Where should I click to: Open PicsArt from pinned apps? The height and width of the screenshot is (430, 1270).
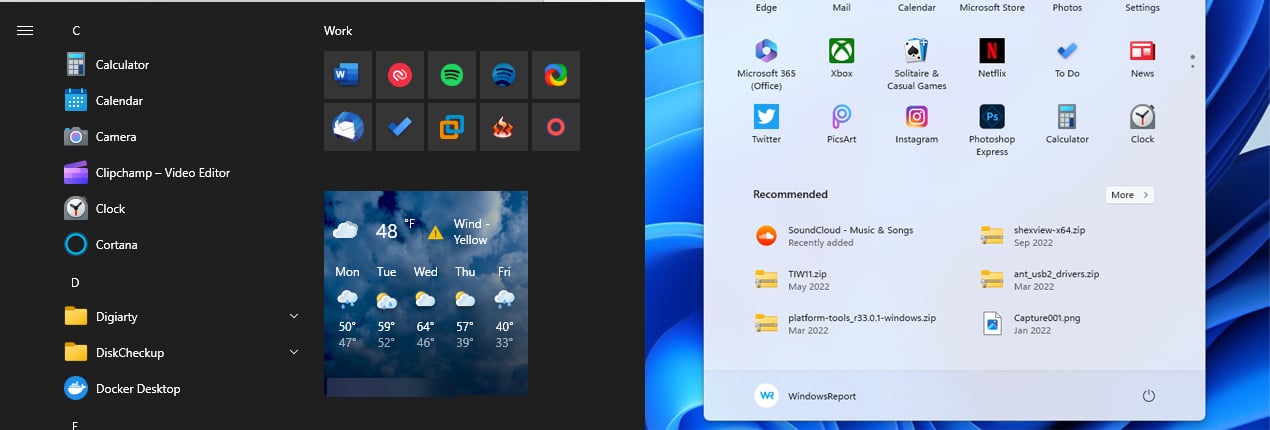tap(841, 124)
